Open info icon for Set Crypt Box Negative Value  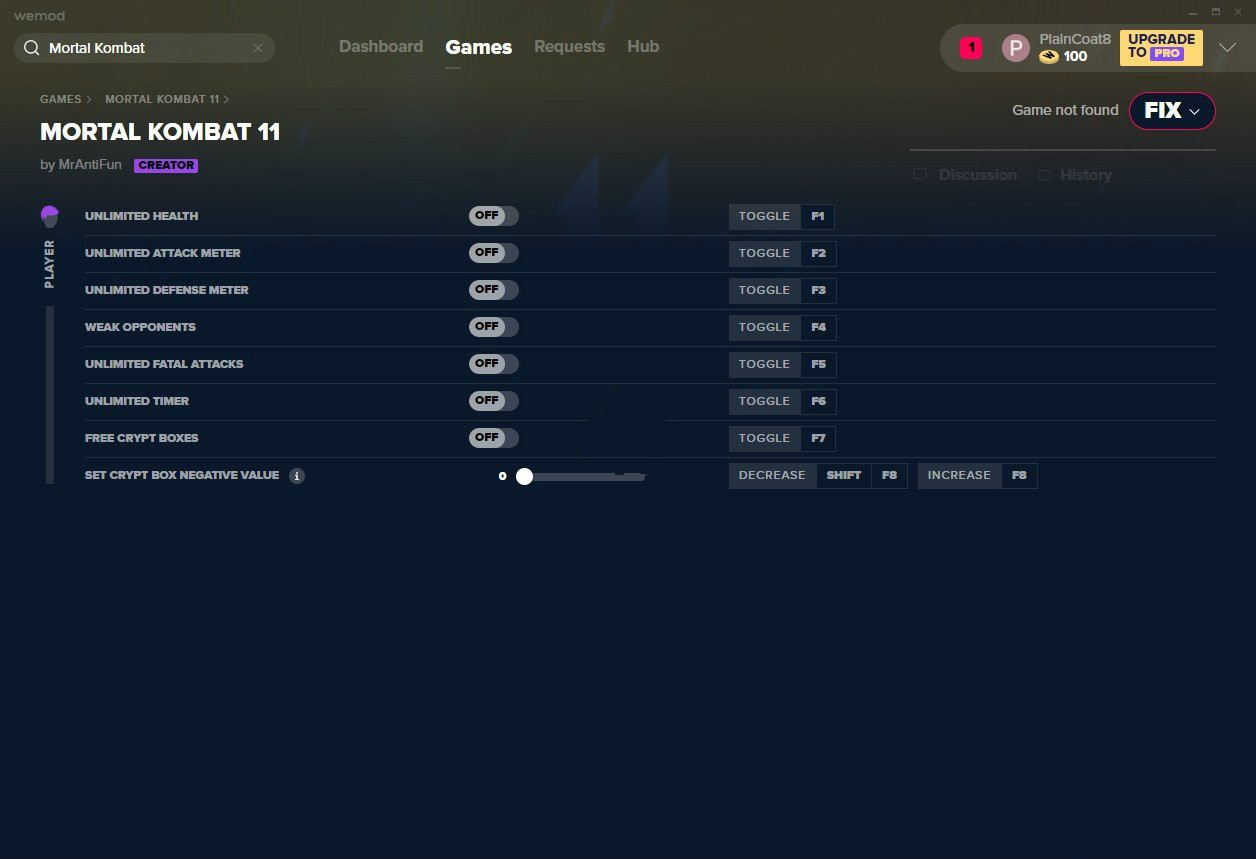(x=296, y=476)
